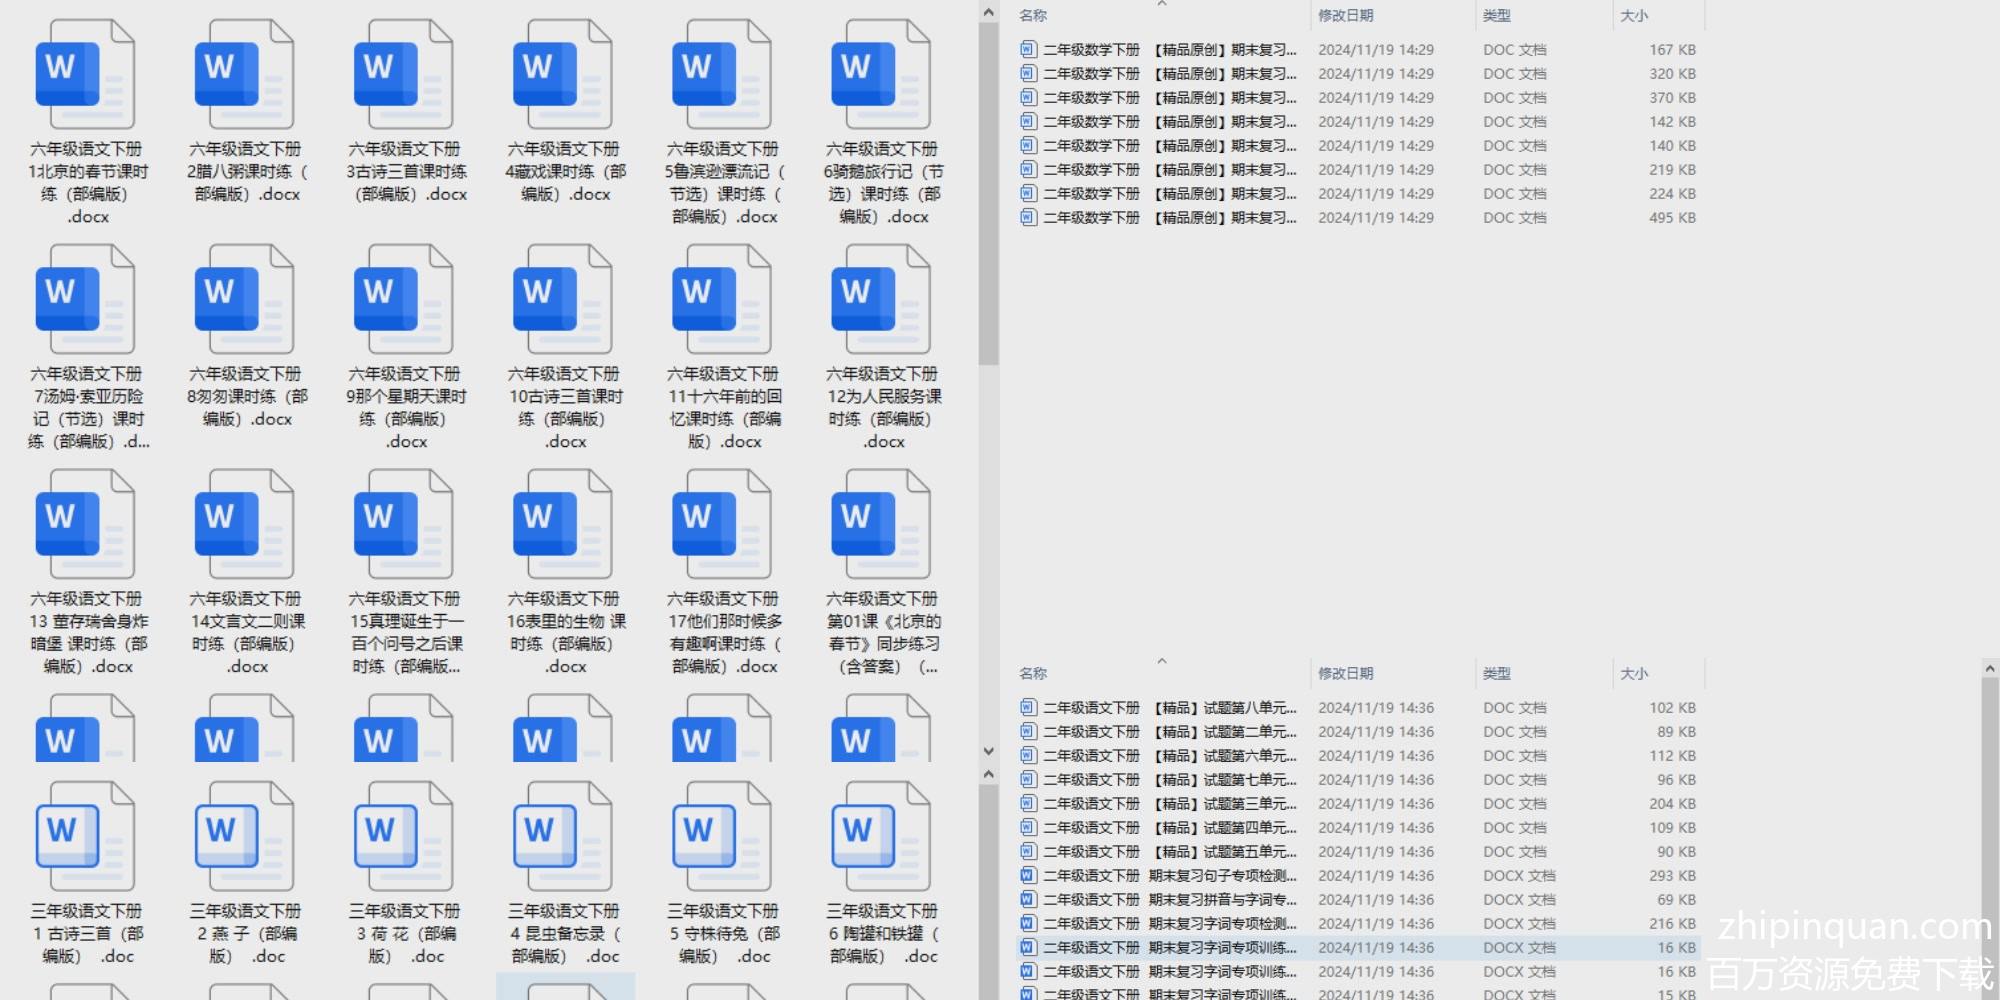
Task: Click the 大小 column header in the 二年级数学下册 list
Action: tap(1634, 16)
